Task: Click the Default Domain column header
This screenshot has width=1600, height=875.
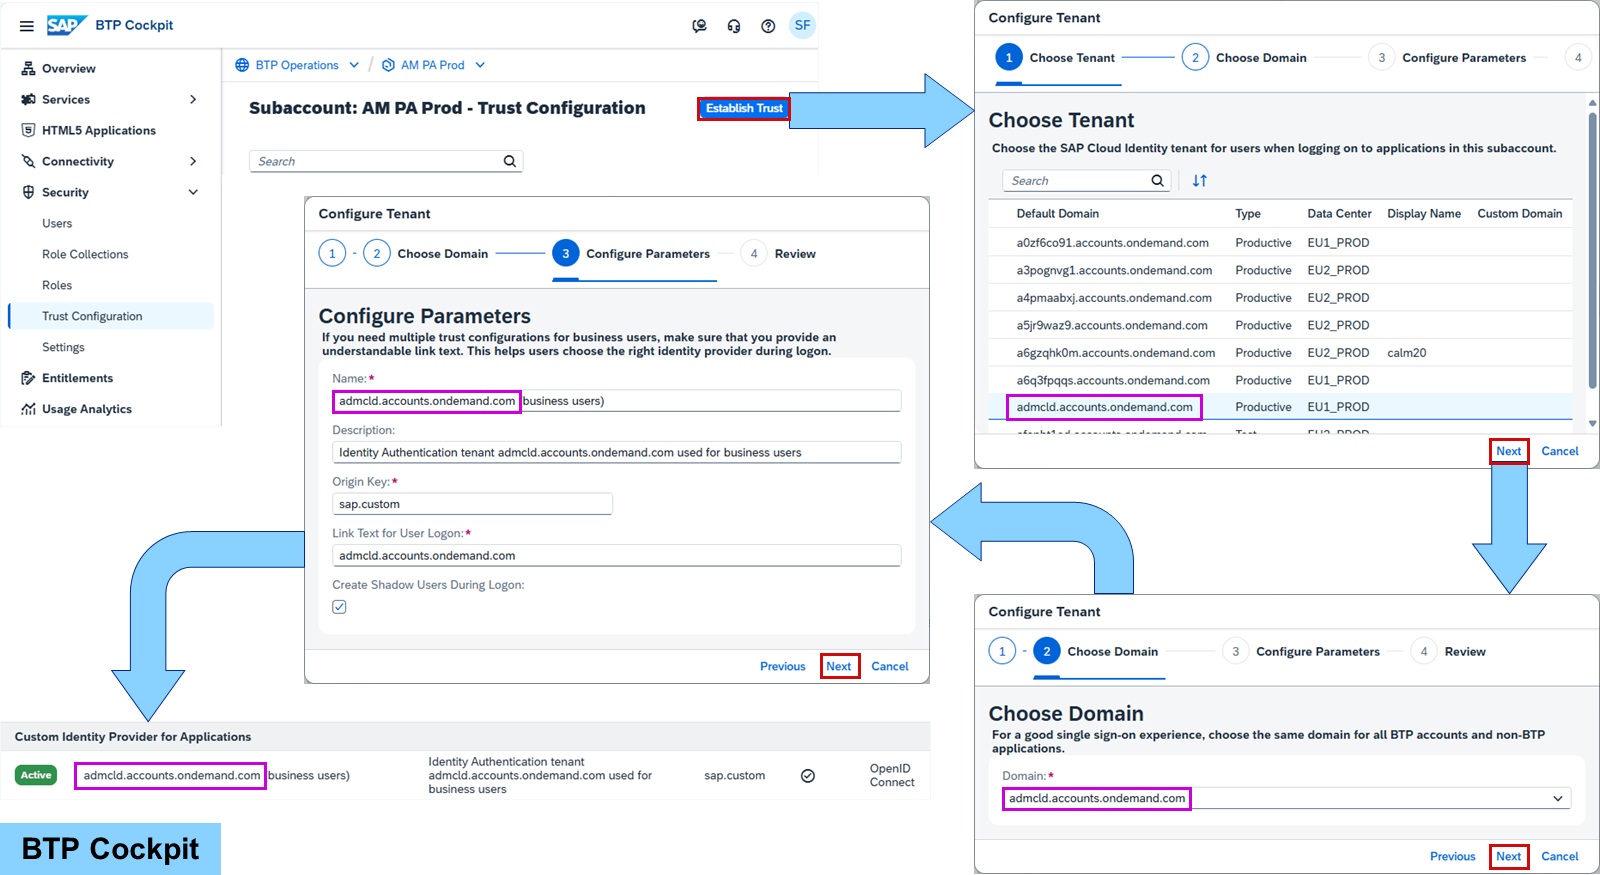Action: click(1057, 214)
